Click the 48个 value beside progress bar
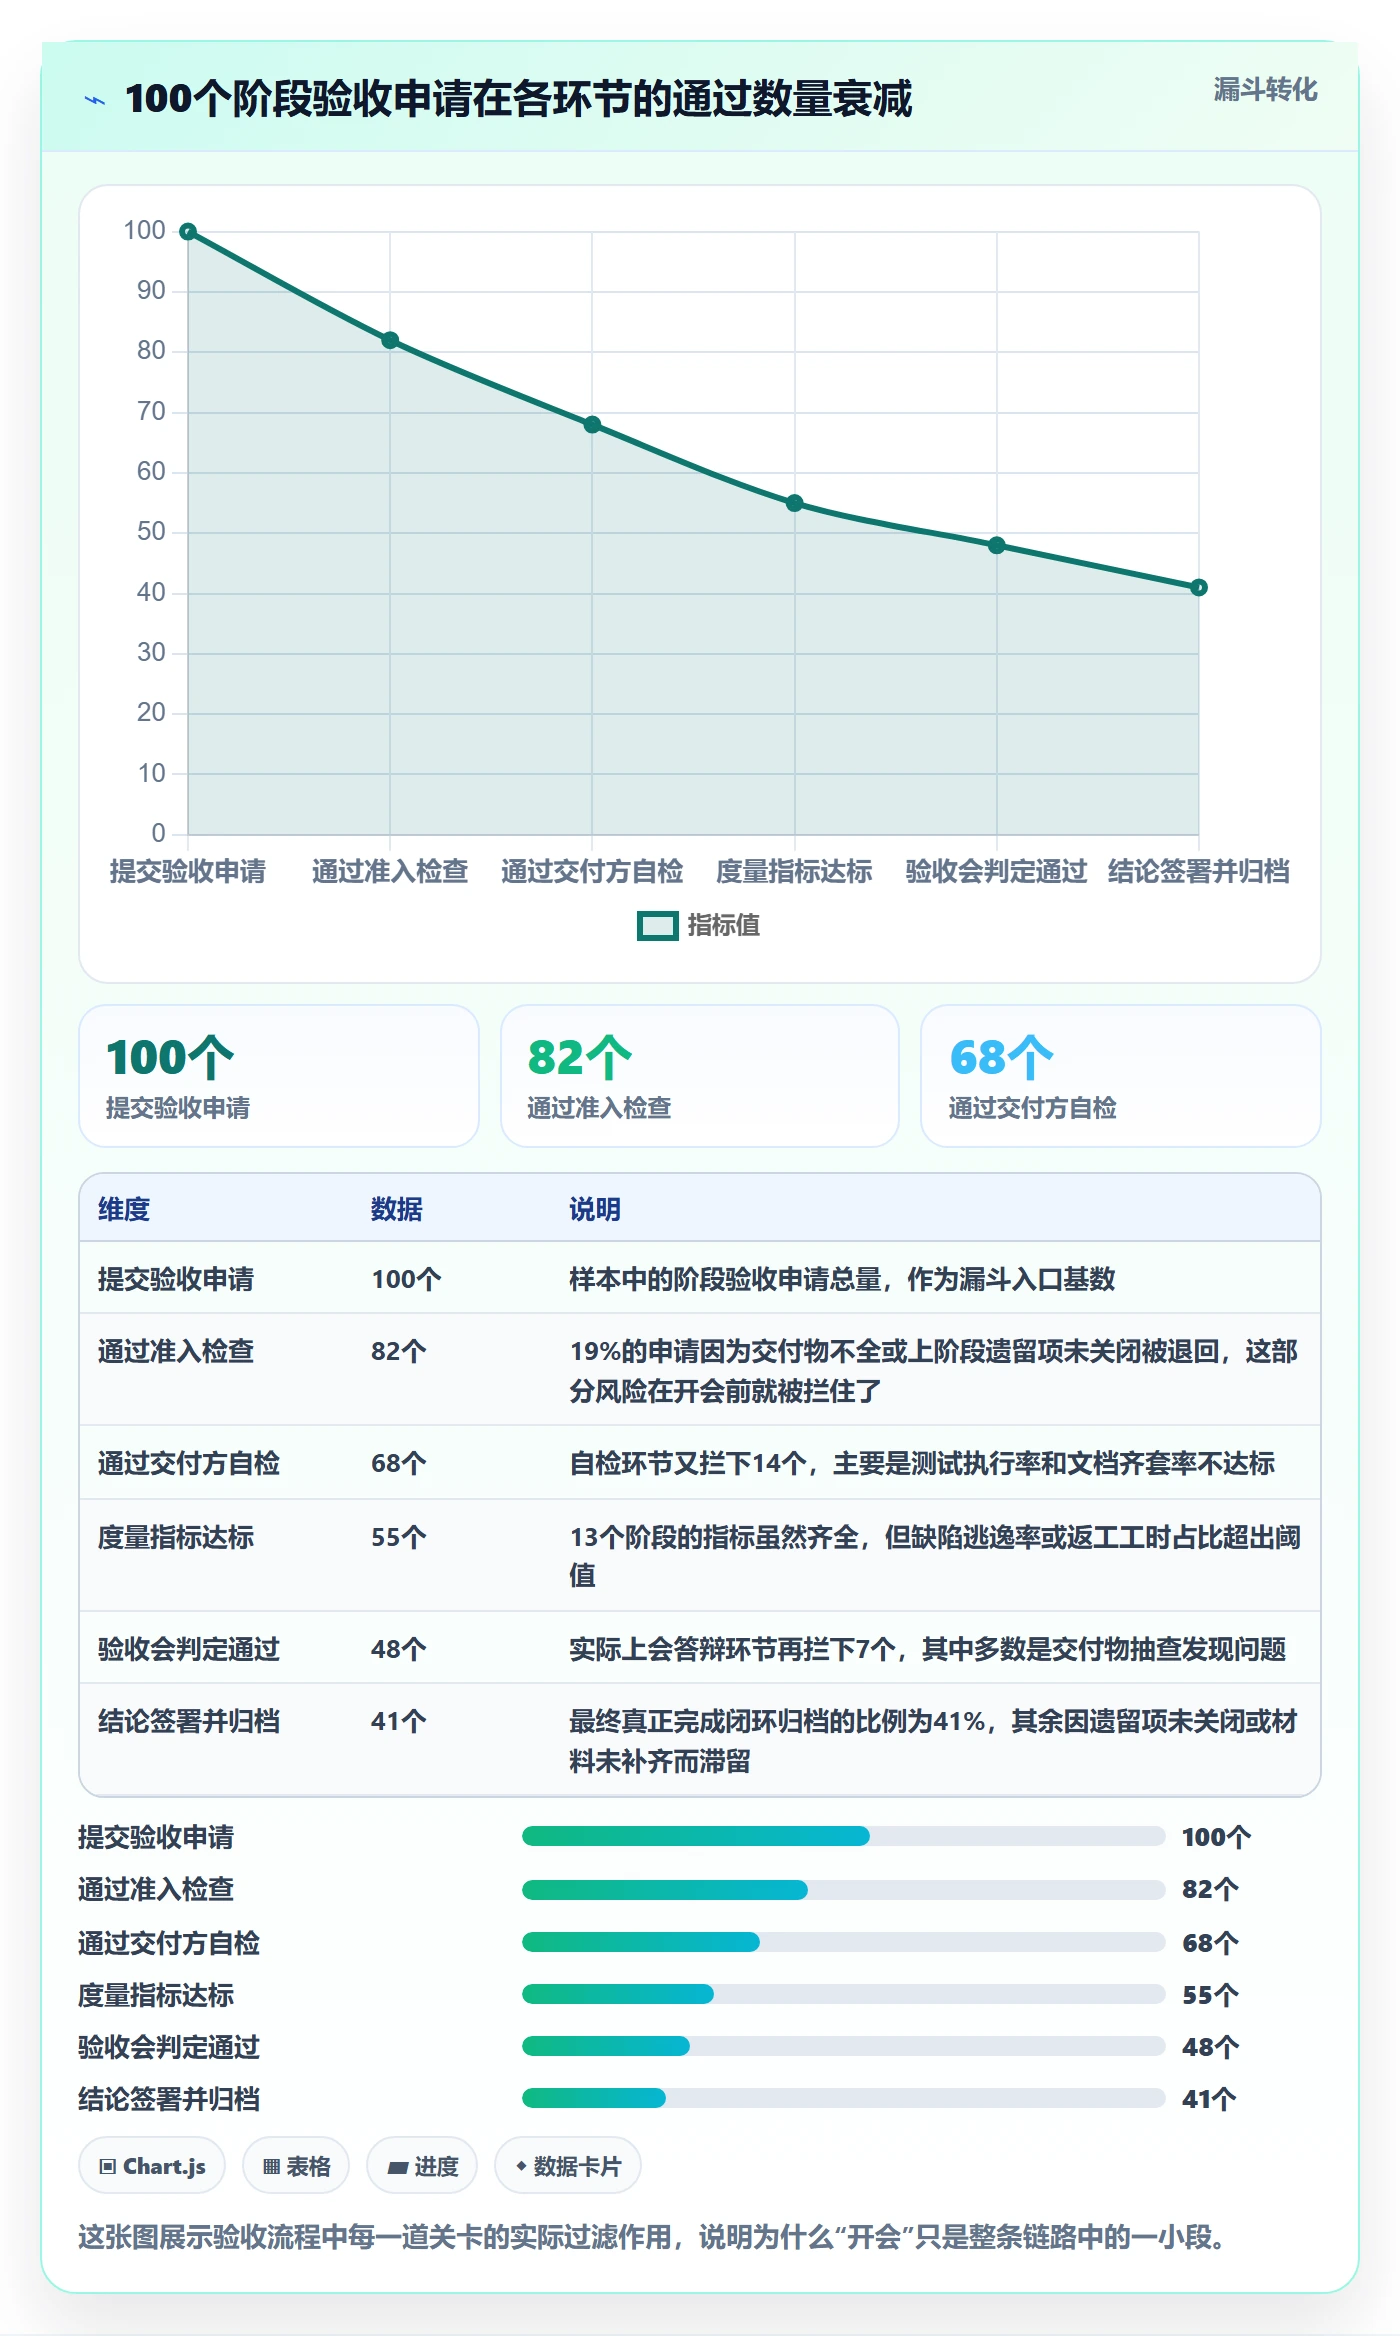 [1210, 2047]
